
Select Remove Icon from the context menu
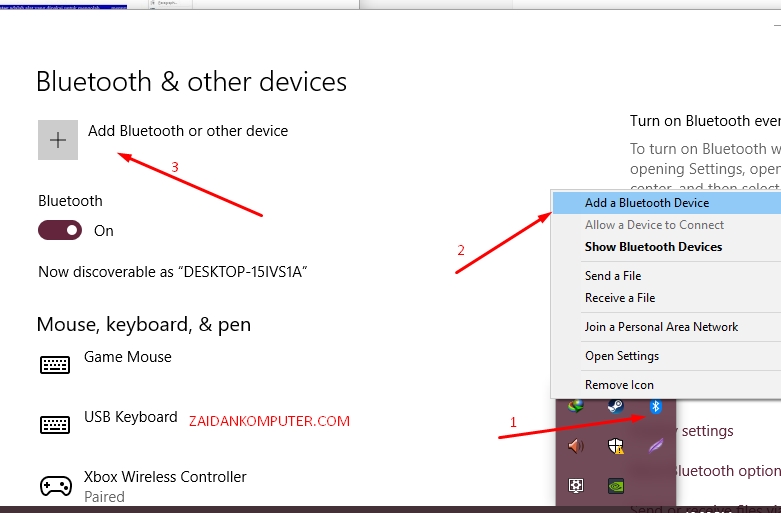pyautogui.click(x=667, y=385)
